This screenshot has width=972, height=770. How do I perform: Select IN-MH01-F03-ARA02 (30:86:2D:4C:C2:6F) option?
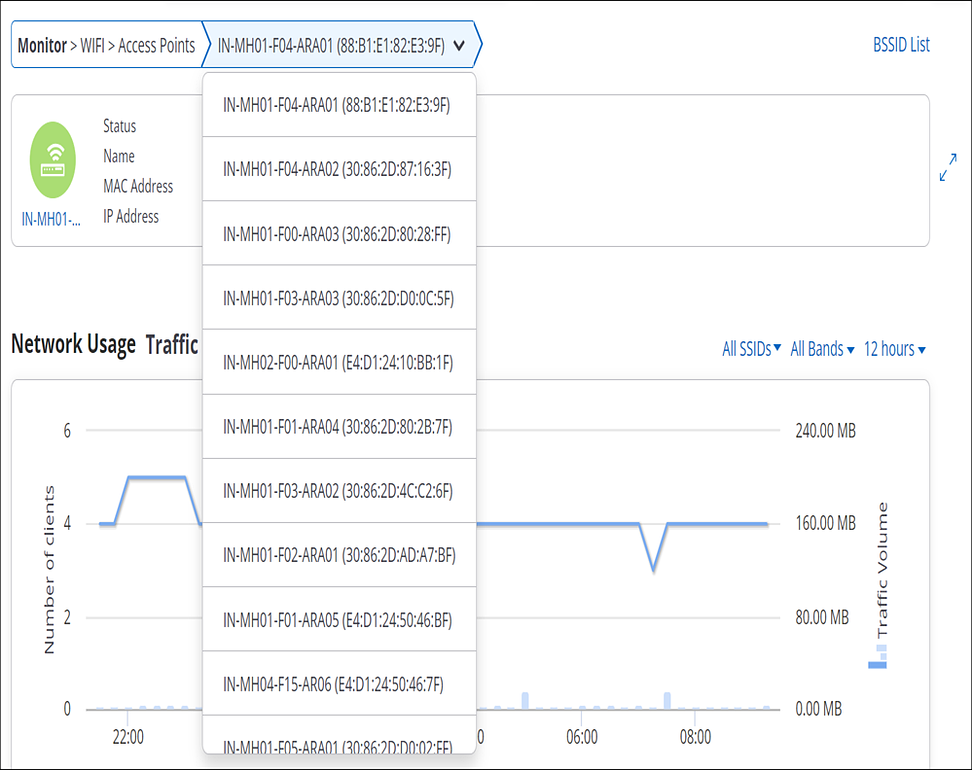[339, 491]
